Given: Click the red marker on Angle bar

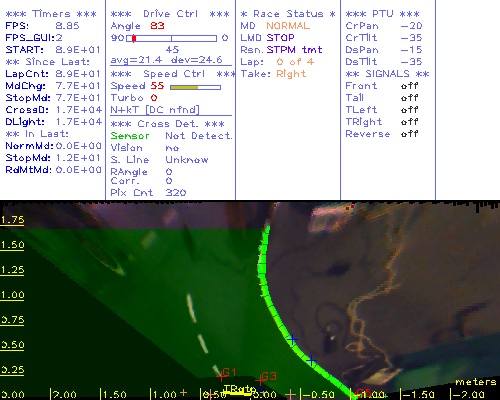Looking at the screenshot, I should click(x=134, y=38).
